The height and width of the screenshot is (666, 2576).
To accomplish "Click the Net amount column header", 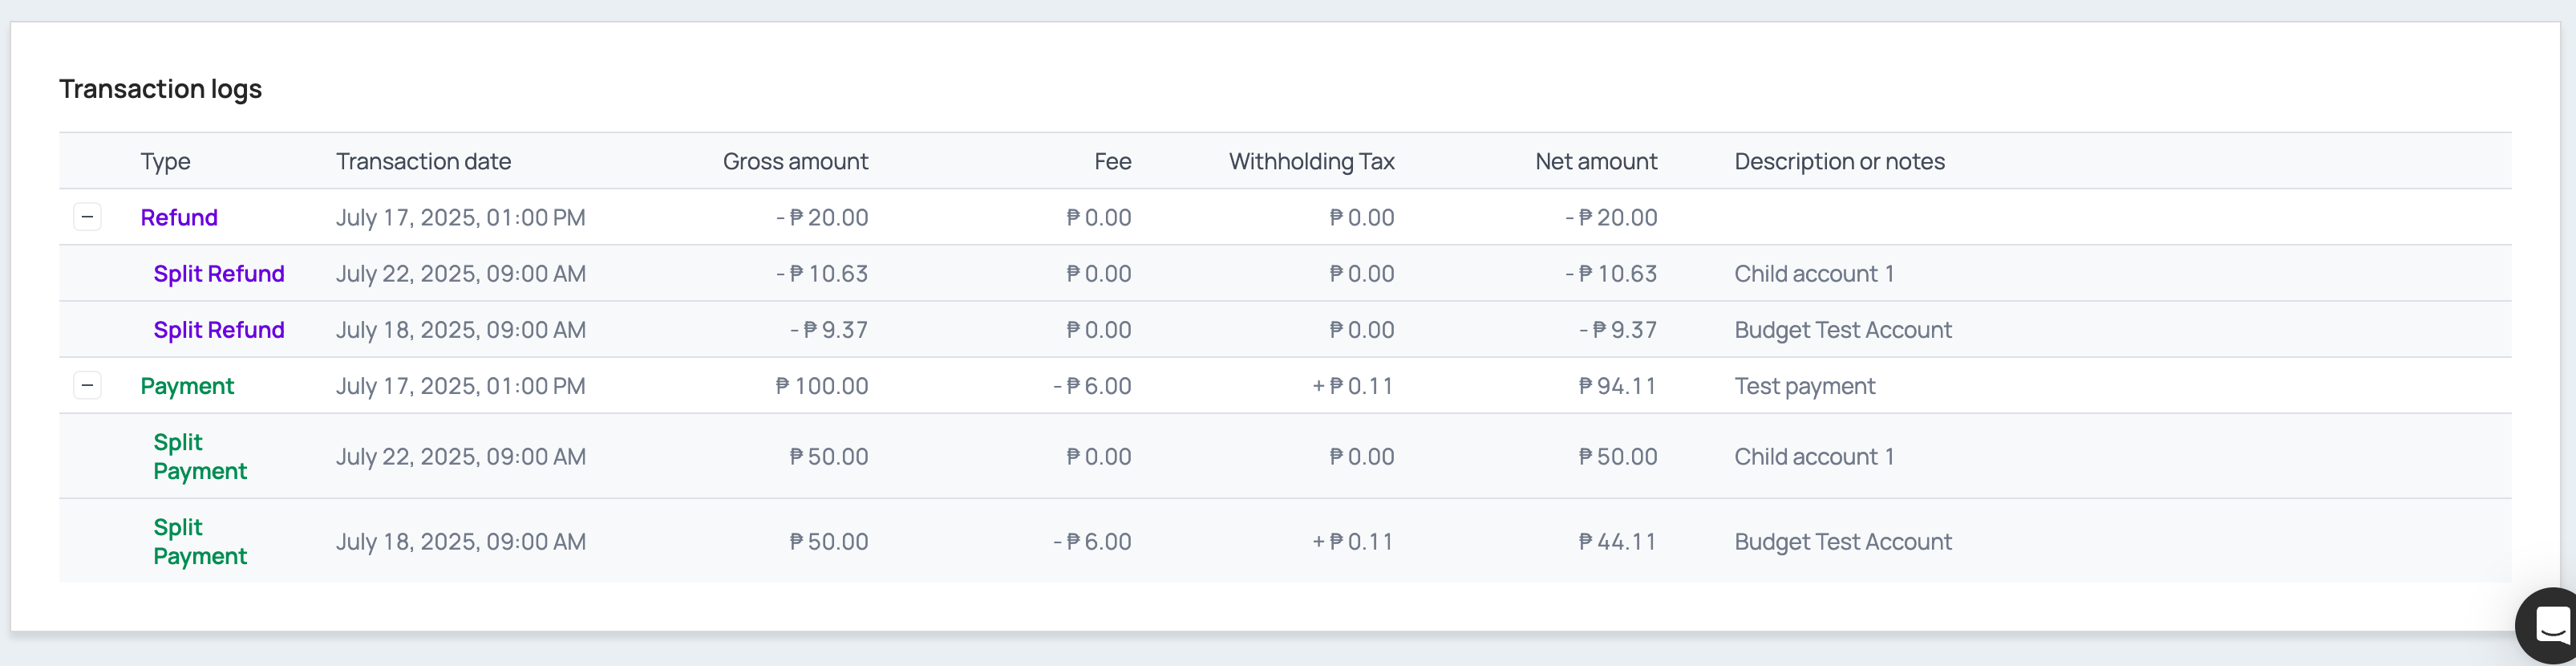I will (x=1596, y=161).
